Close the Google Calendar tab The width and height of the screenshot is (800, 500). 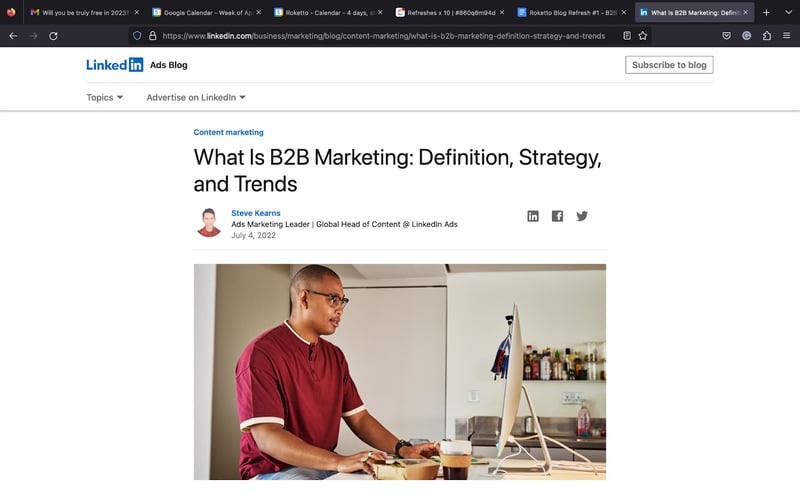tap(258, 12)
